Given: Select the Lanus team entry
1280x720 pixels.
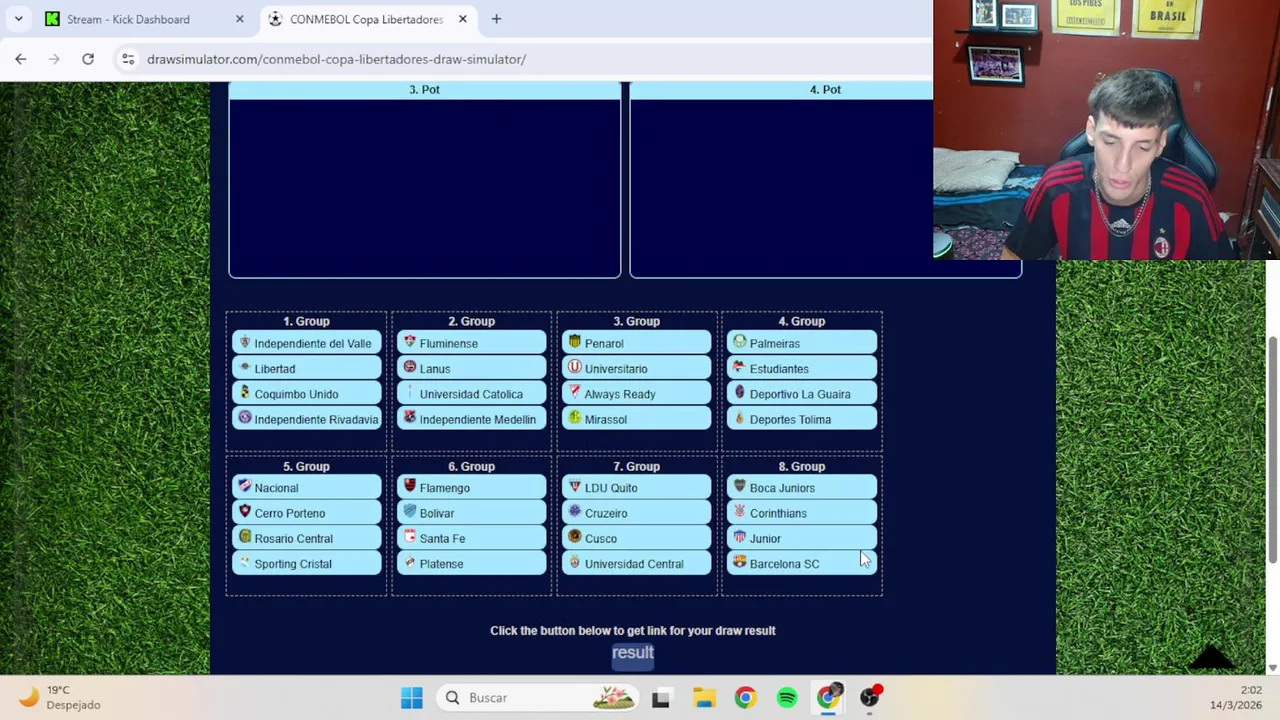Looking at the screenshot, I should point(472,368).
